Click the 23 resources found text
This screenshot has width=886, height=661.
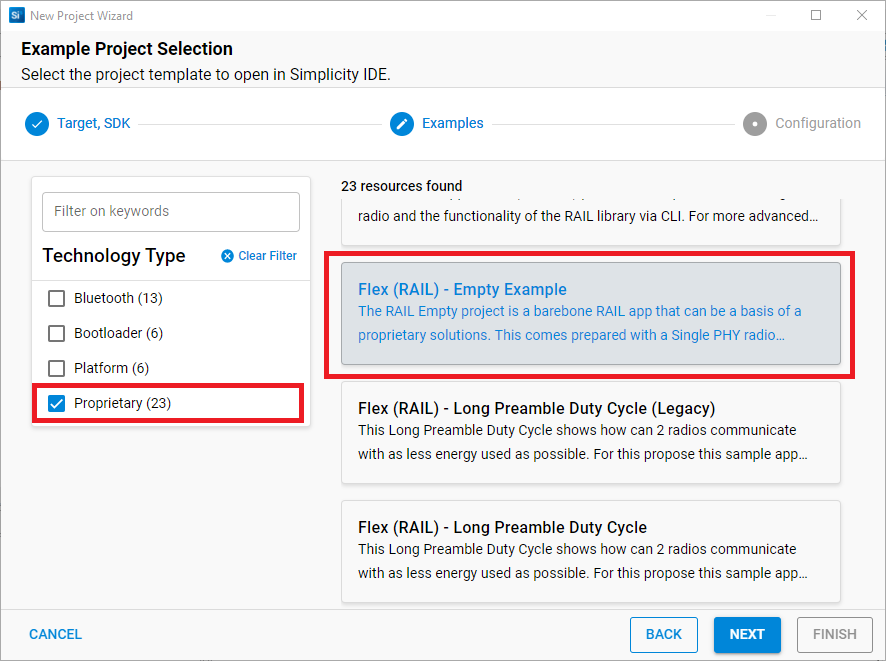[x=402, y=186]
